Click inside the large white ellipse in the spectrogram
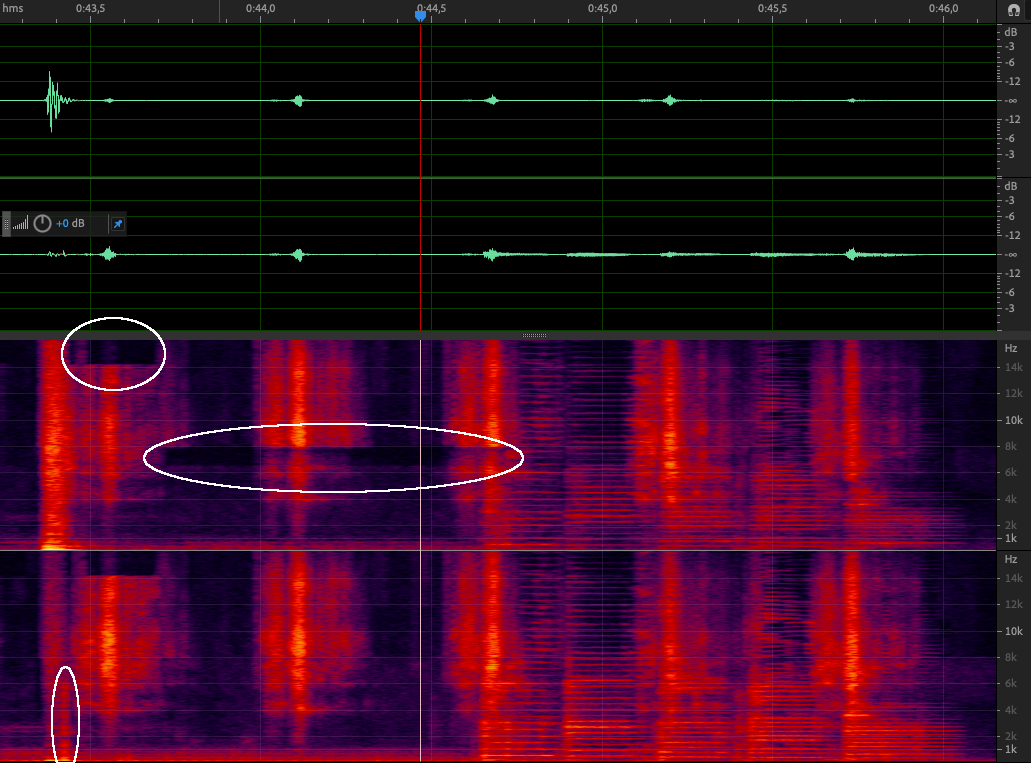Viewport: 1031px width, 763px height. pos(333,458)
